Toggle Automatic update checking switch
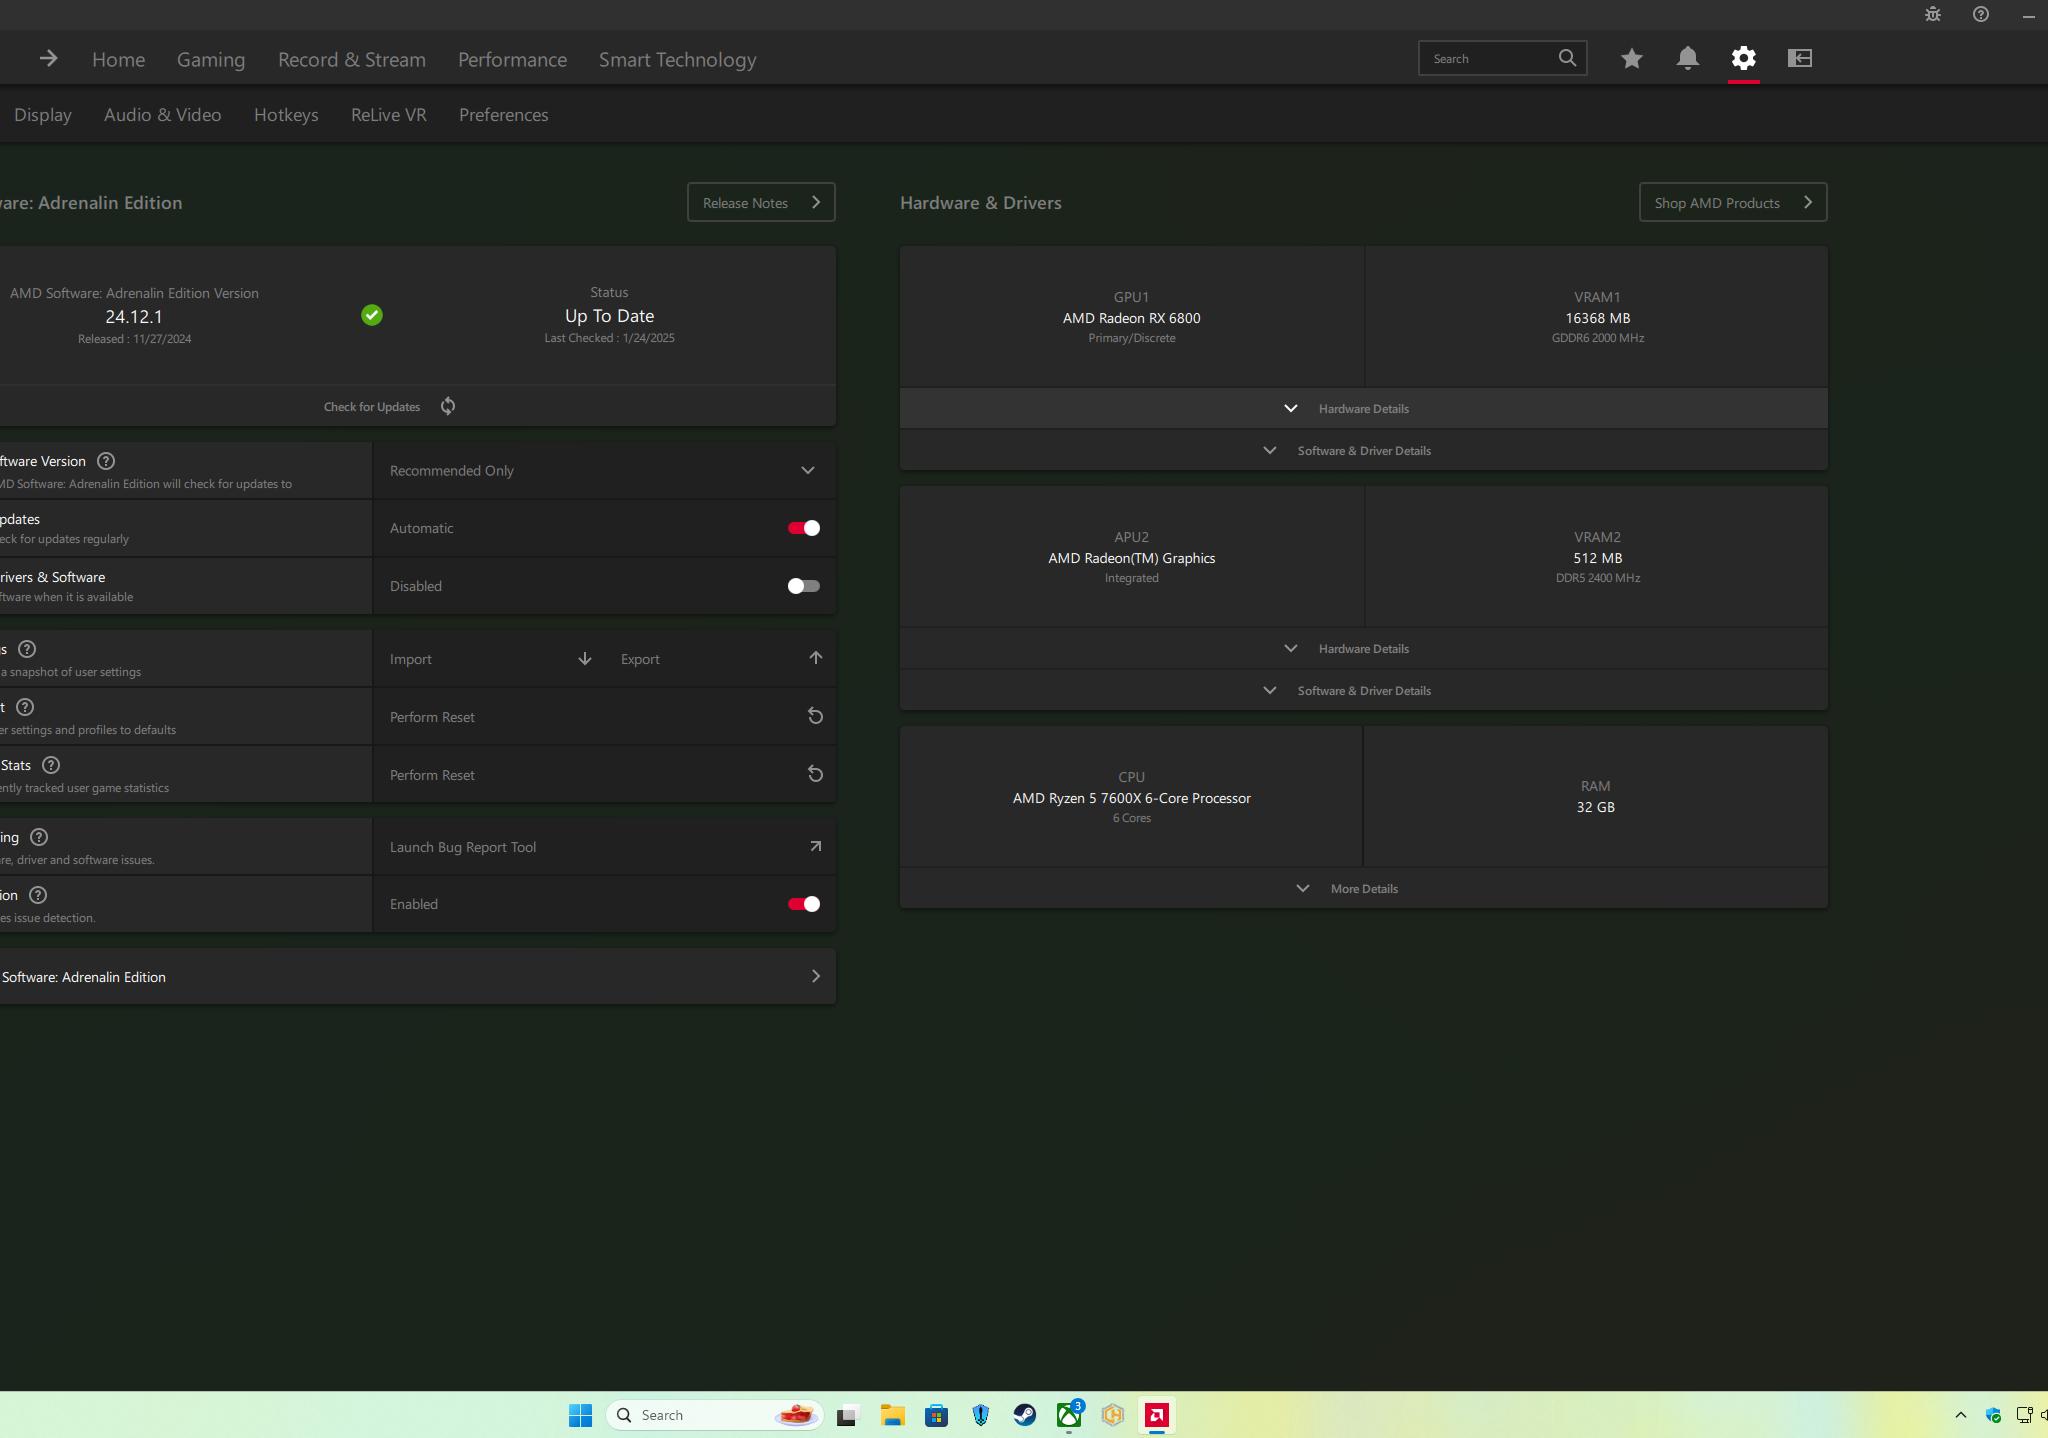The height and width of the screenshot is (1438, 2048). pyautogui.click(x=804, y=528)
